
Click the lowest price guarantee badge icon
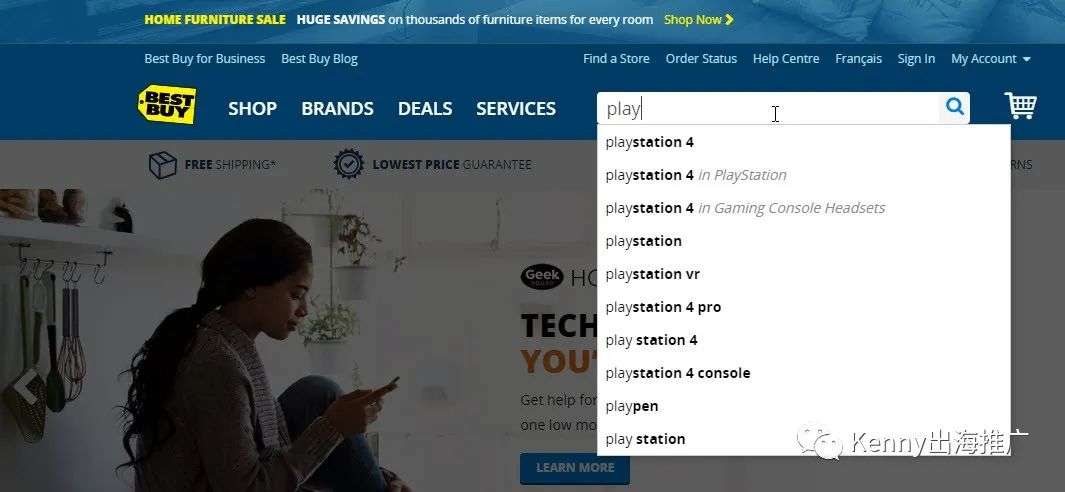[x=349, y=164]
